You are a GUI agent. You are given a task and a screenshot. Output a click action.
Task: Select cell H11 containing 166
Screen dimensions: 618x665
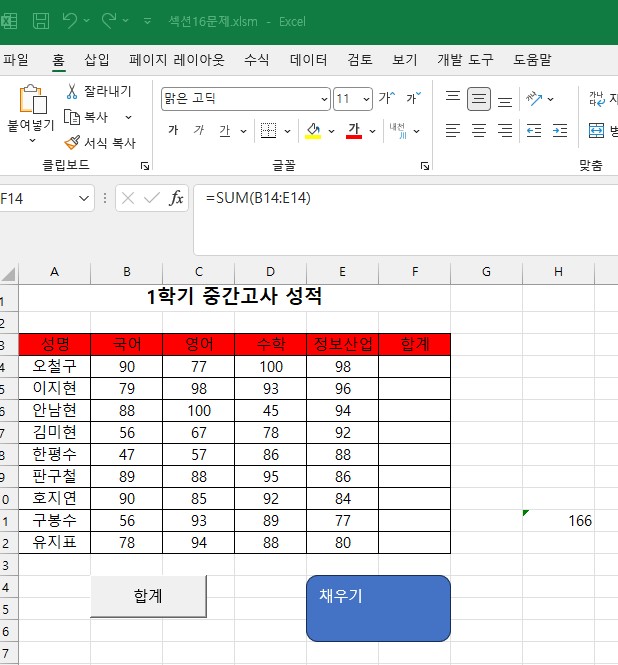[x=558, y=520]
